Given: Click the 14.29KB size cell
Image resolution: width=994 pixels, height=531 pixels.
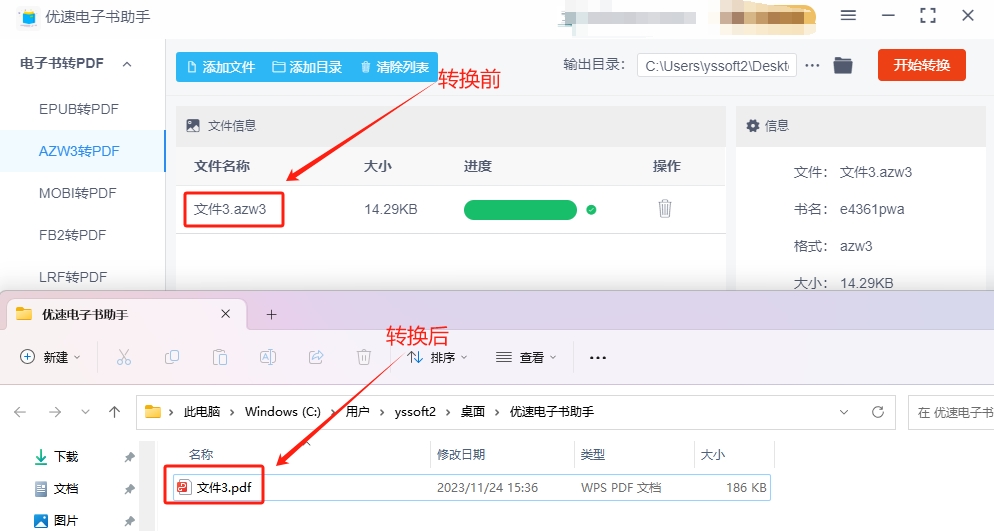Looking at the screenshot, I should (x=390, y=209).
